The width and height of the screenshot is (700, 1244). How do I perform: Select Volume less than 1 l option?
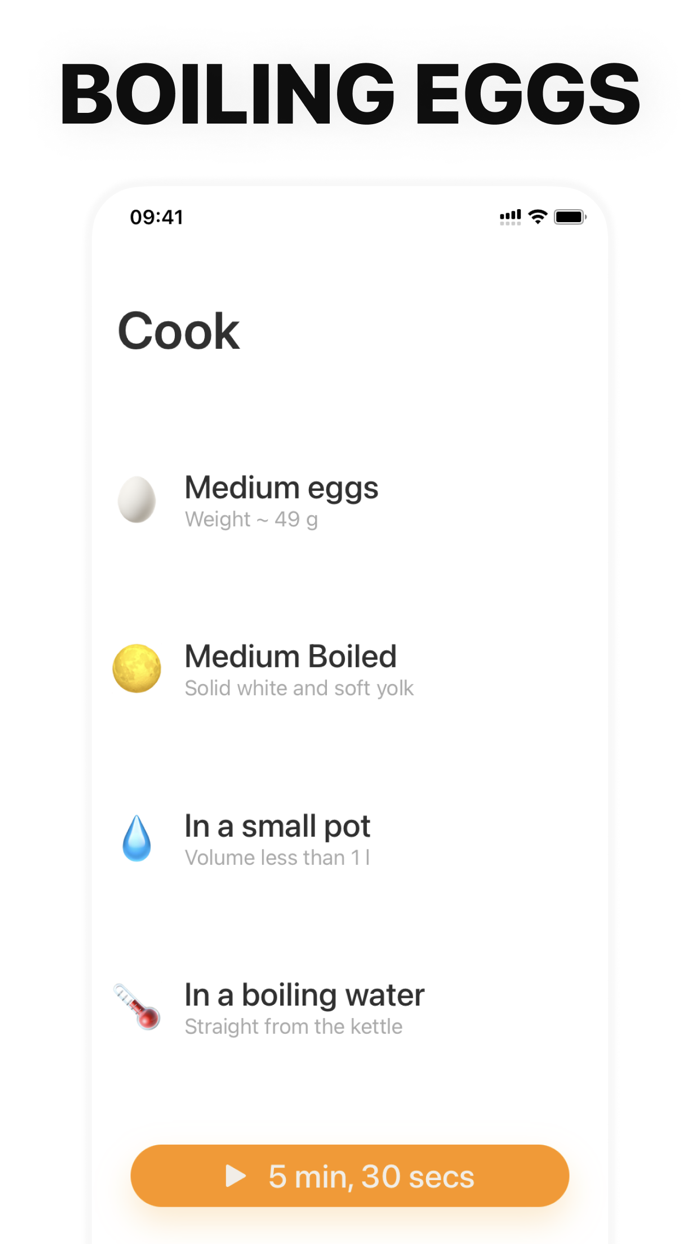277,857
